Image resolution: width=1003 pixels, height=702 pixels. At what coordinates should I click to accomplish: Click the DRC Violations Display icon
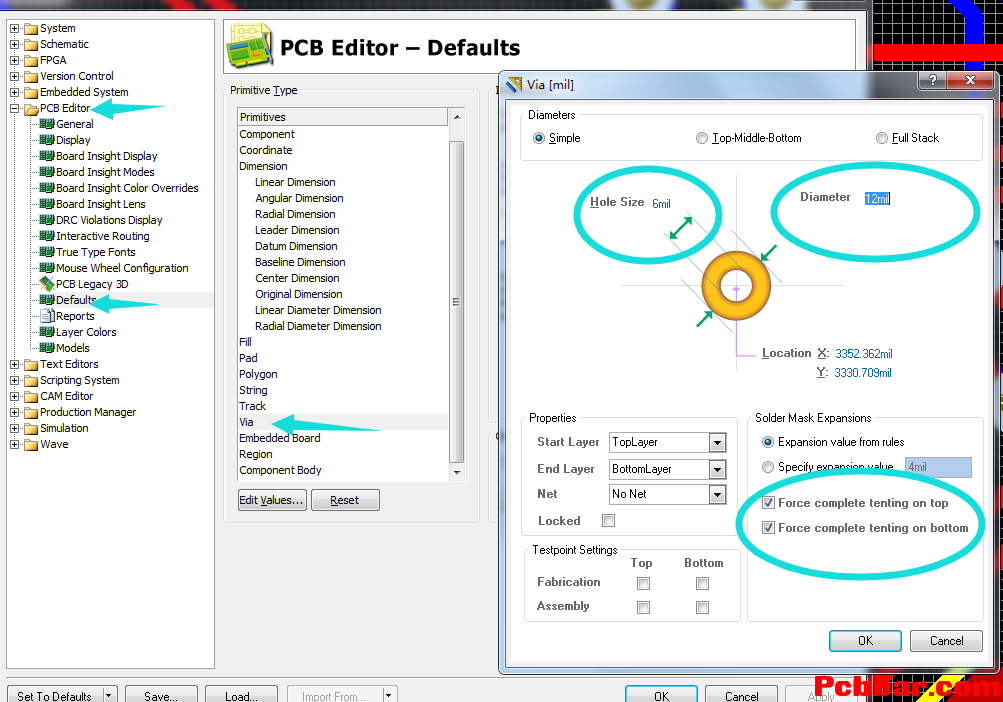47,219
